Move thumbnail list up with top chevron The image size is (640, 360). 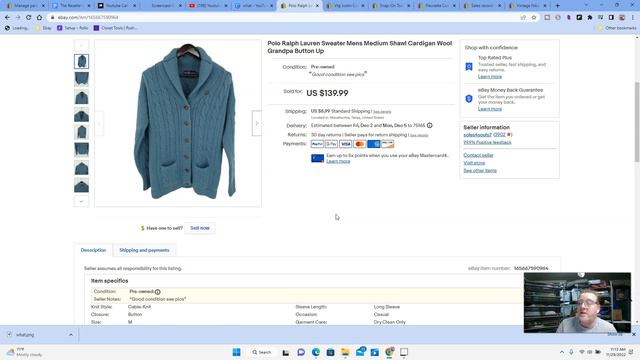(x=81, y=45)
